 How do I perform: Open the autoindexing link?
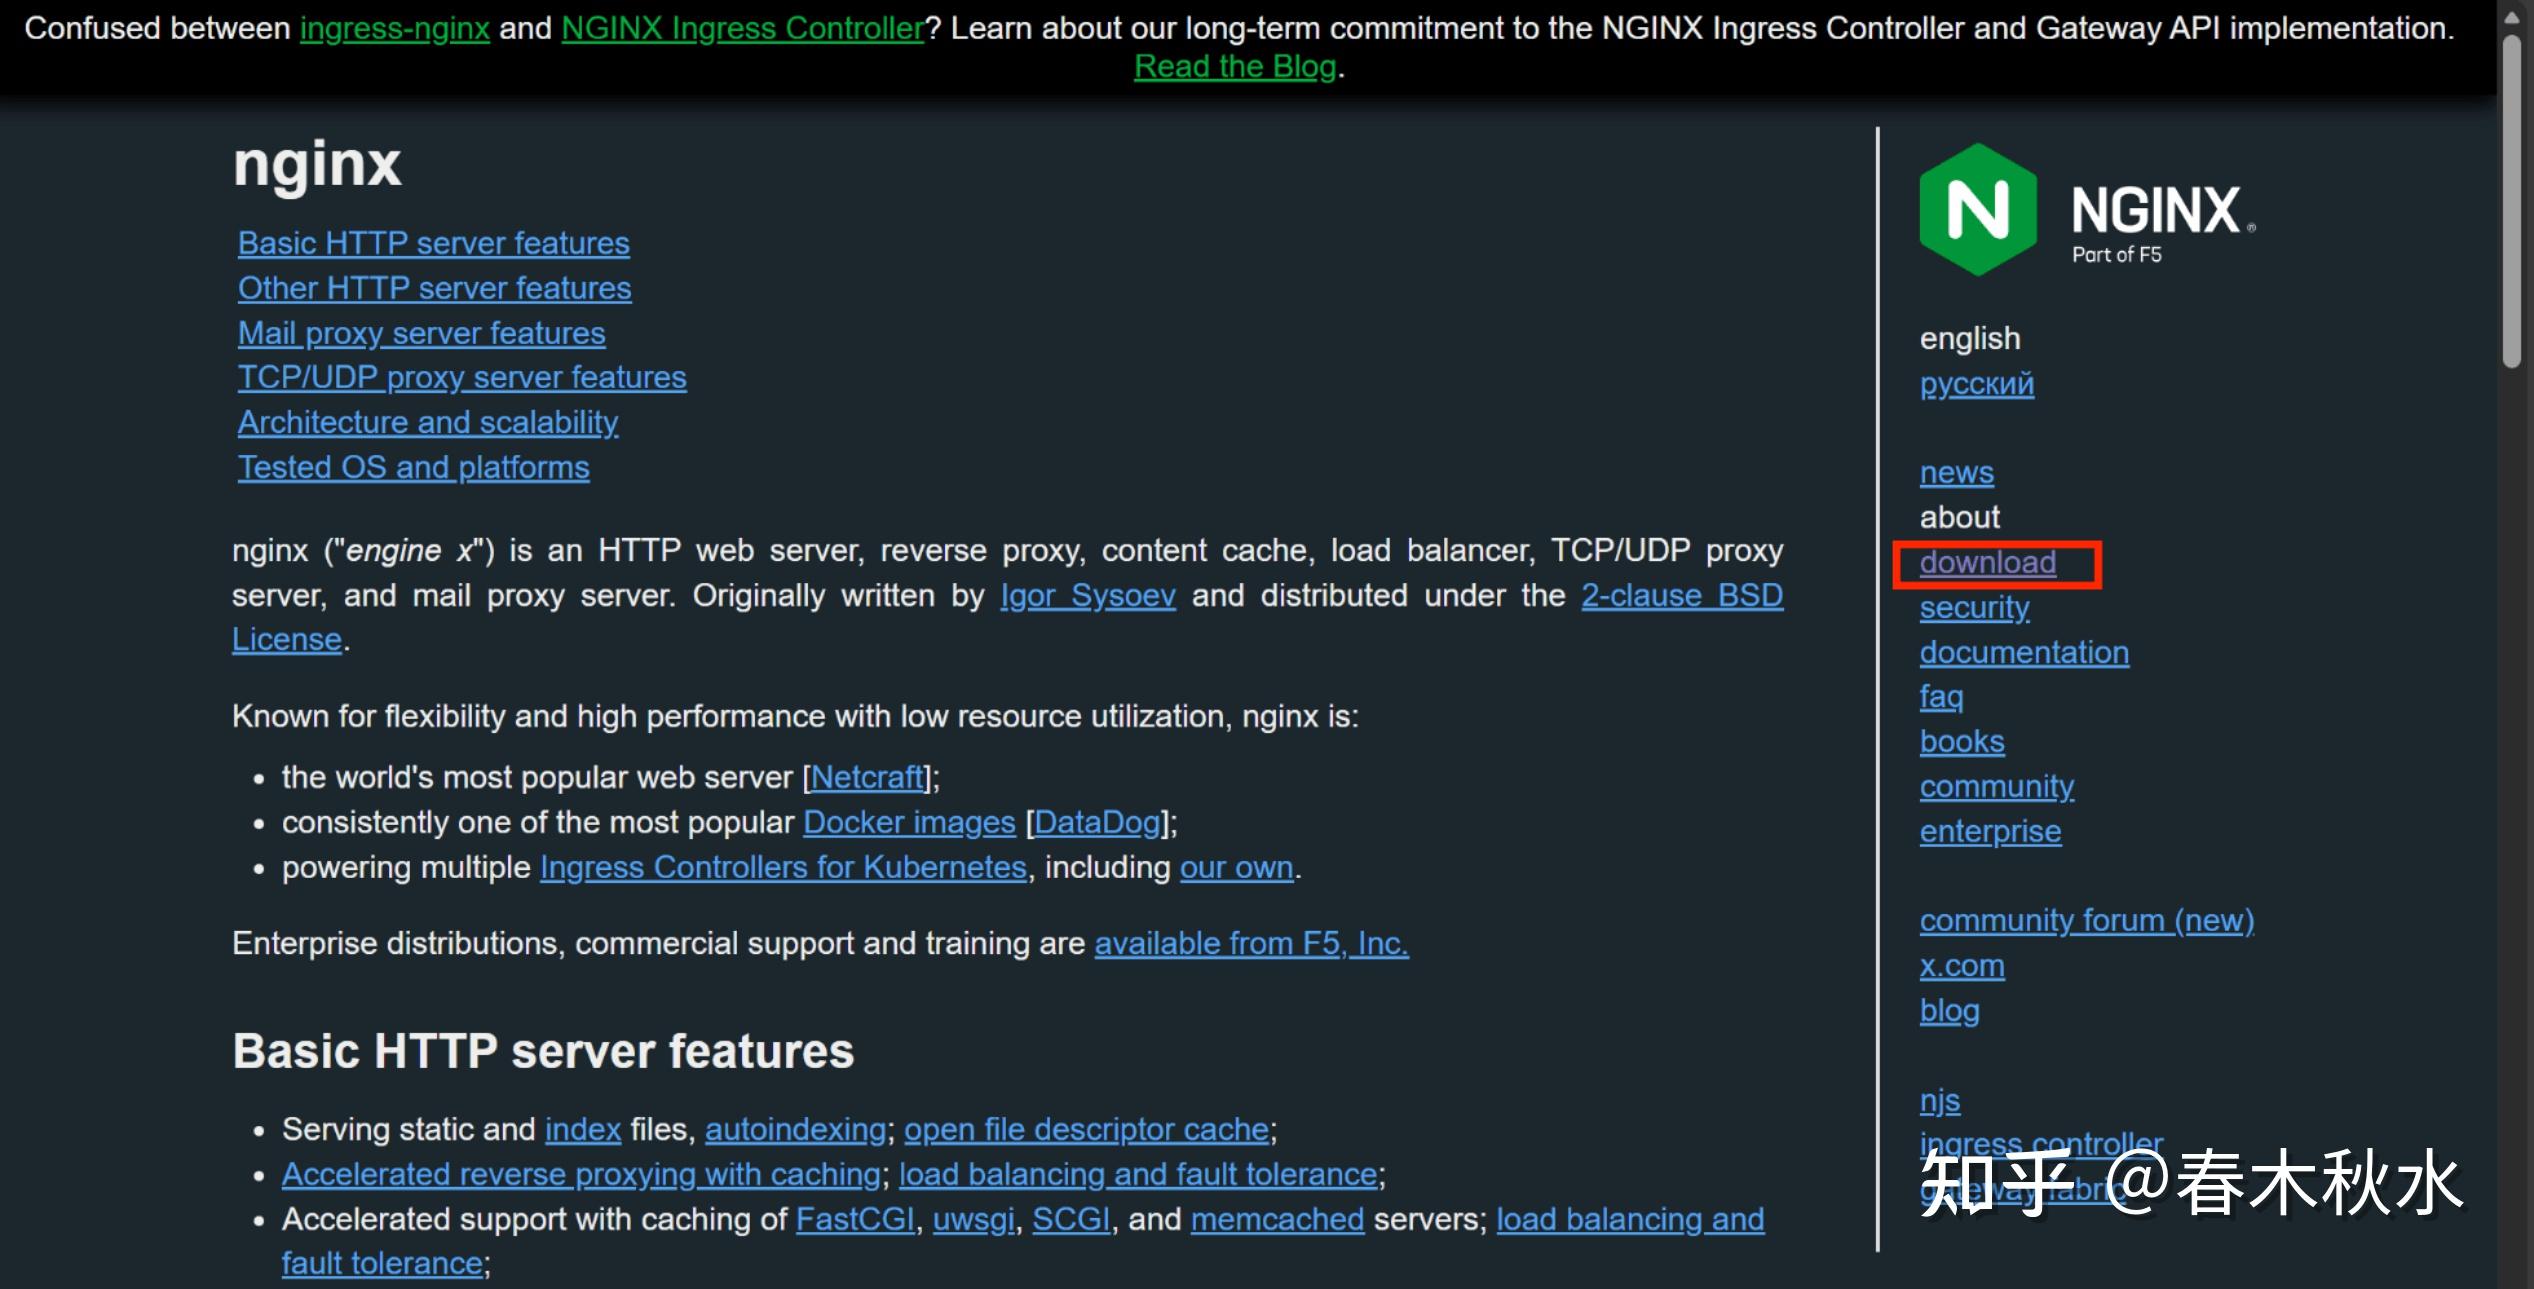[x=795, y=1129]
